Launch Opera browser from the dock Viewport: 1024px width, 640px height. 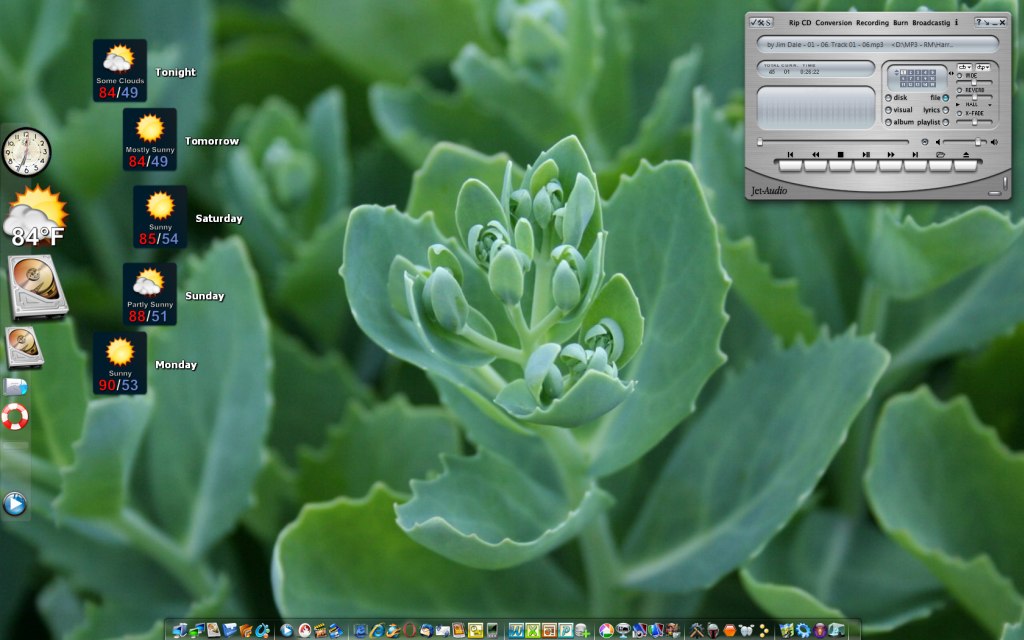(x=409, y=630)
